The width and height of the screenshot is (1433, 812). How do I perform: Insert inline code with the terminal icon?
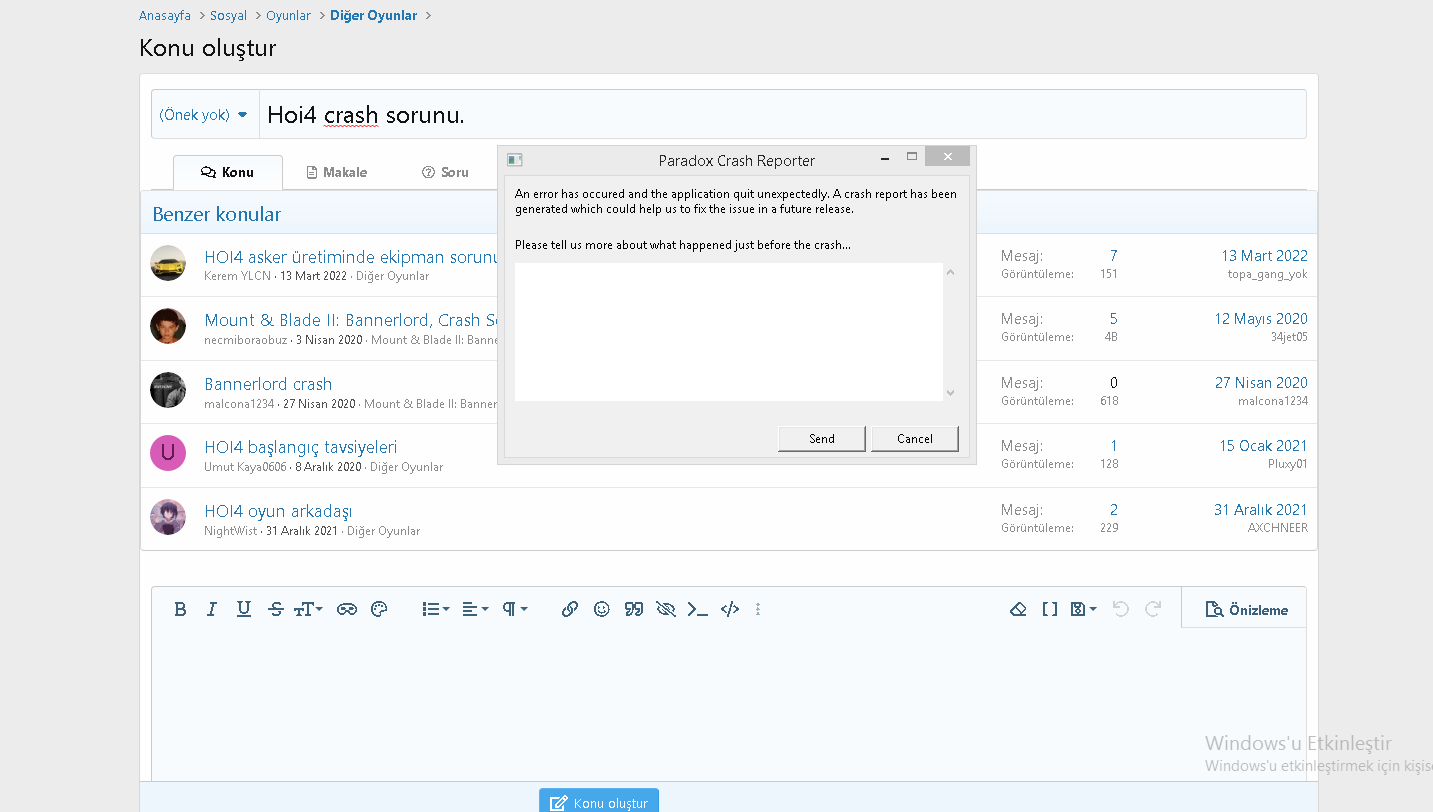(698, 609)
